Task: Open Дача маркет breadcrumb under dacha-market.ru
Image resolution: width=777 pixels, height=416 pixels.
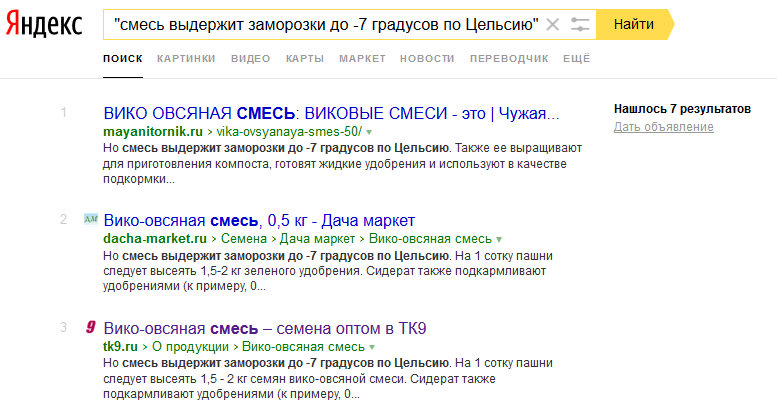Action: (317, 239)
